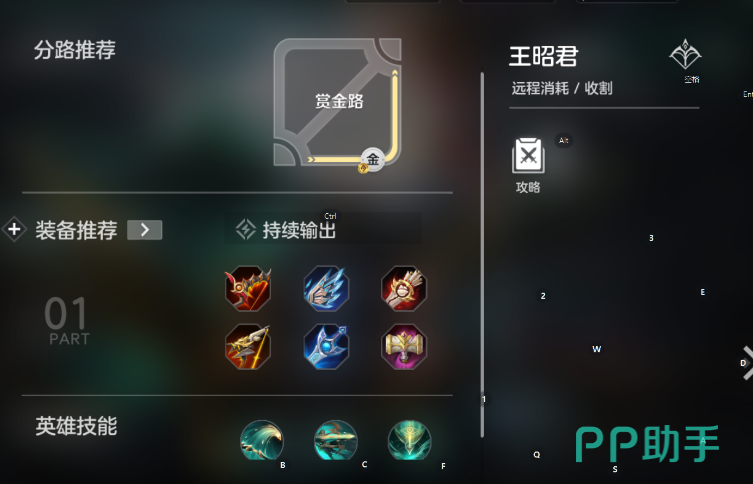Click the 王昭君 hero name
This screenshot has height=484, width=753.
(544, 56)
